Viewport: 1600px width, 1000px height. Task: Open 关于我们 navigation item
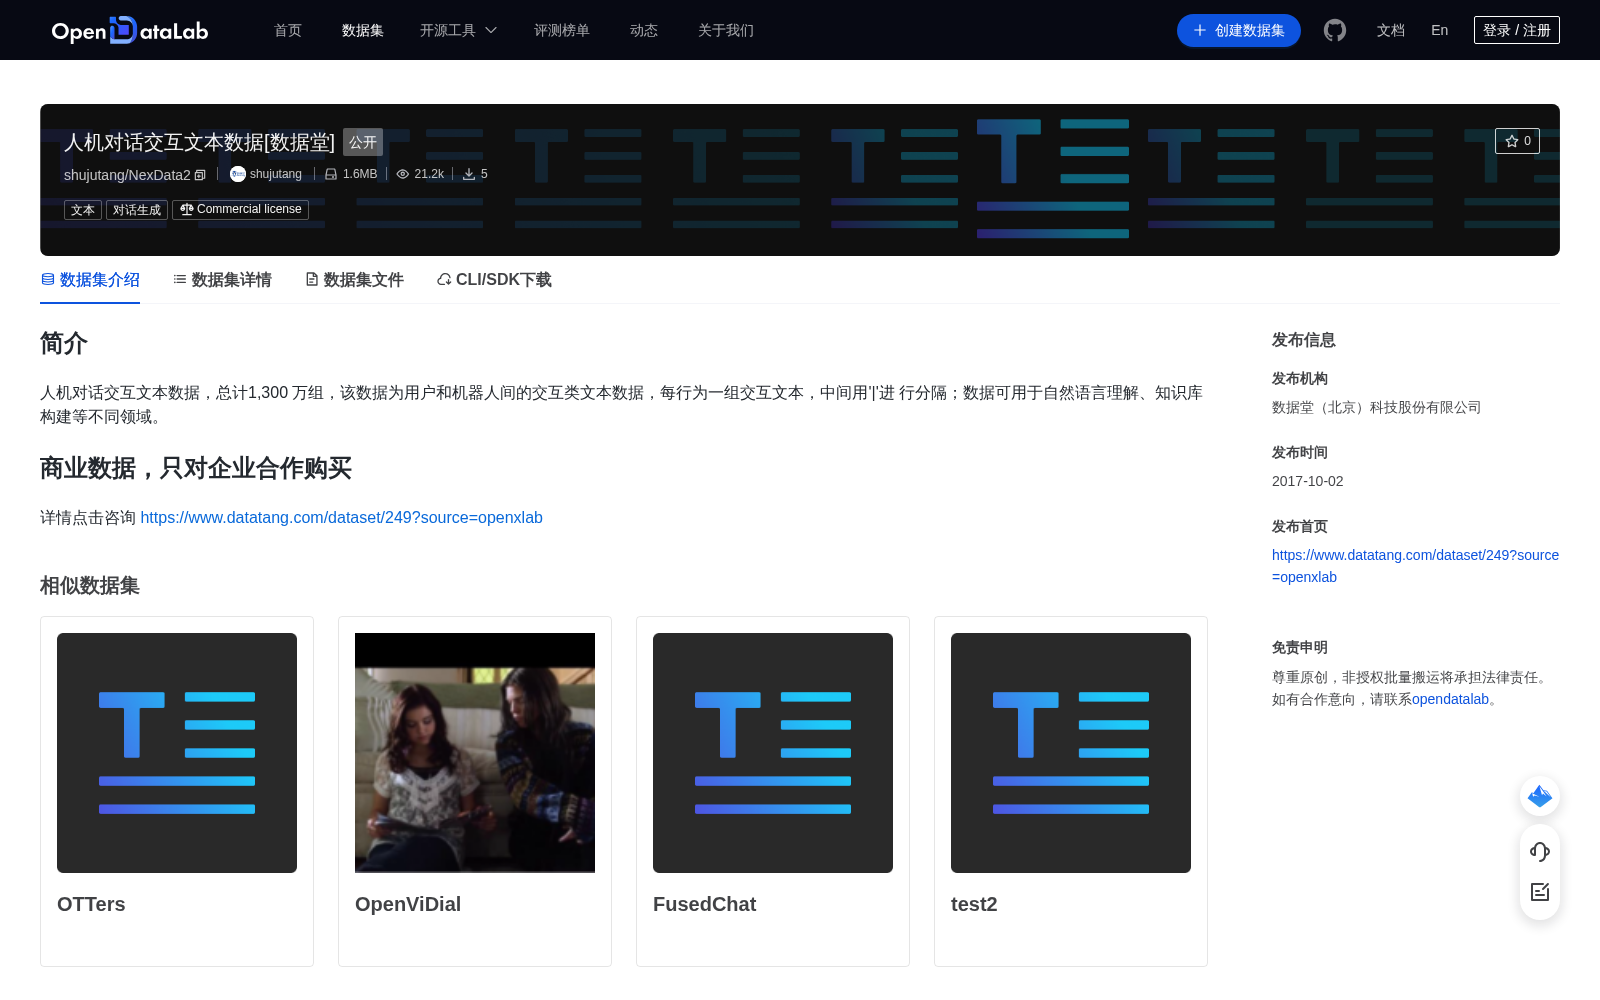pyautogui.click(x=726, y=30)
